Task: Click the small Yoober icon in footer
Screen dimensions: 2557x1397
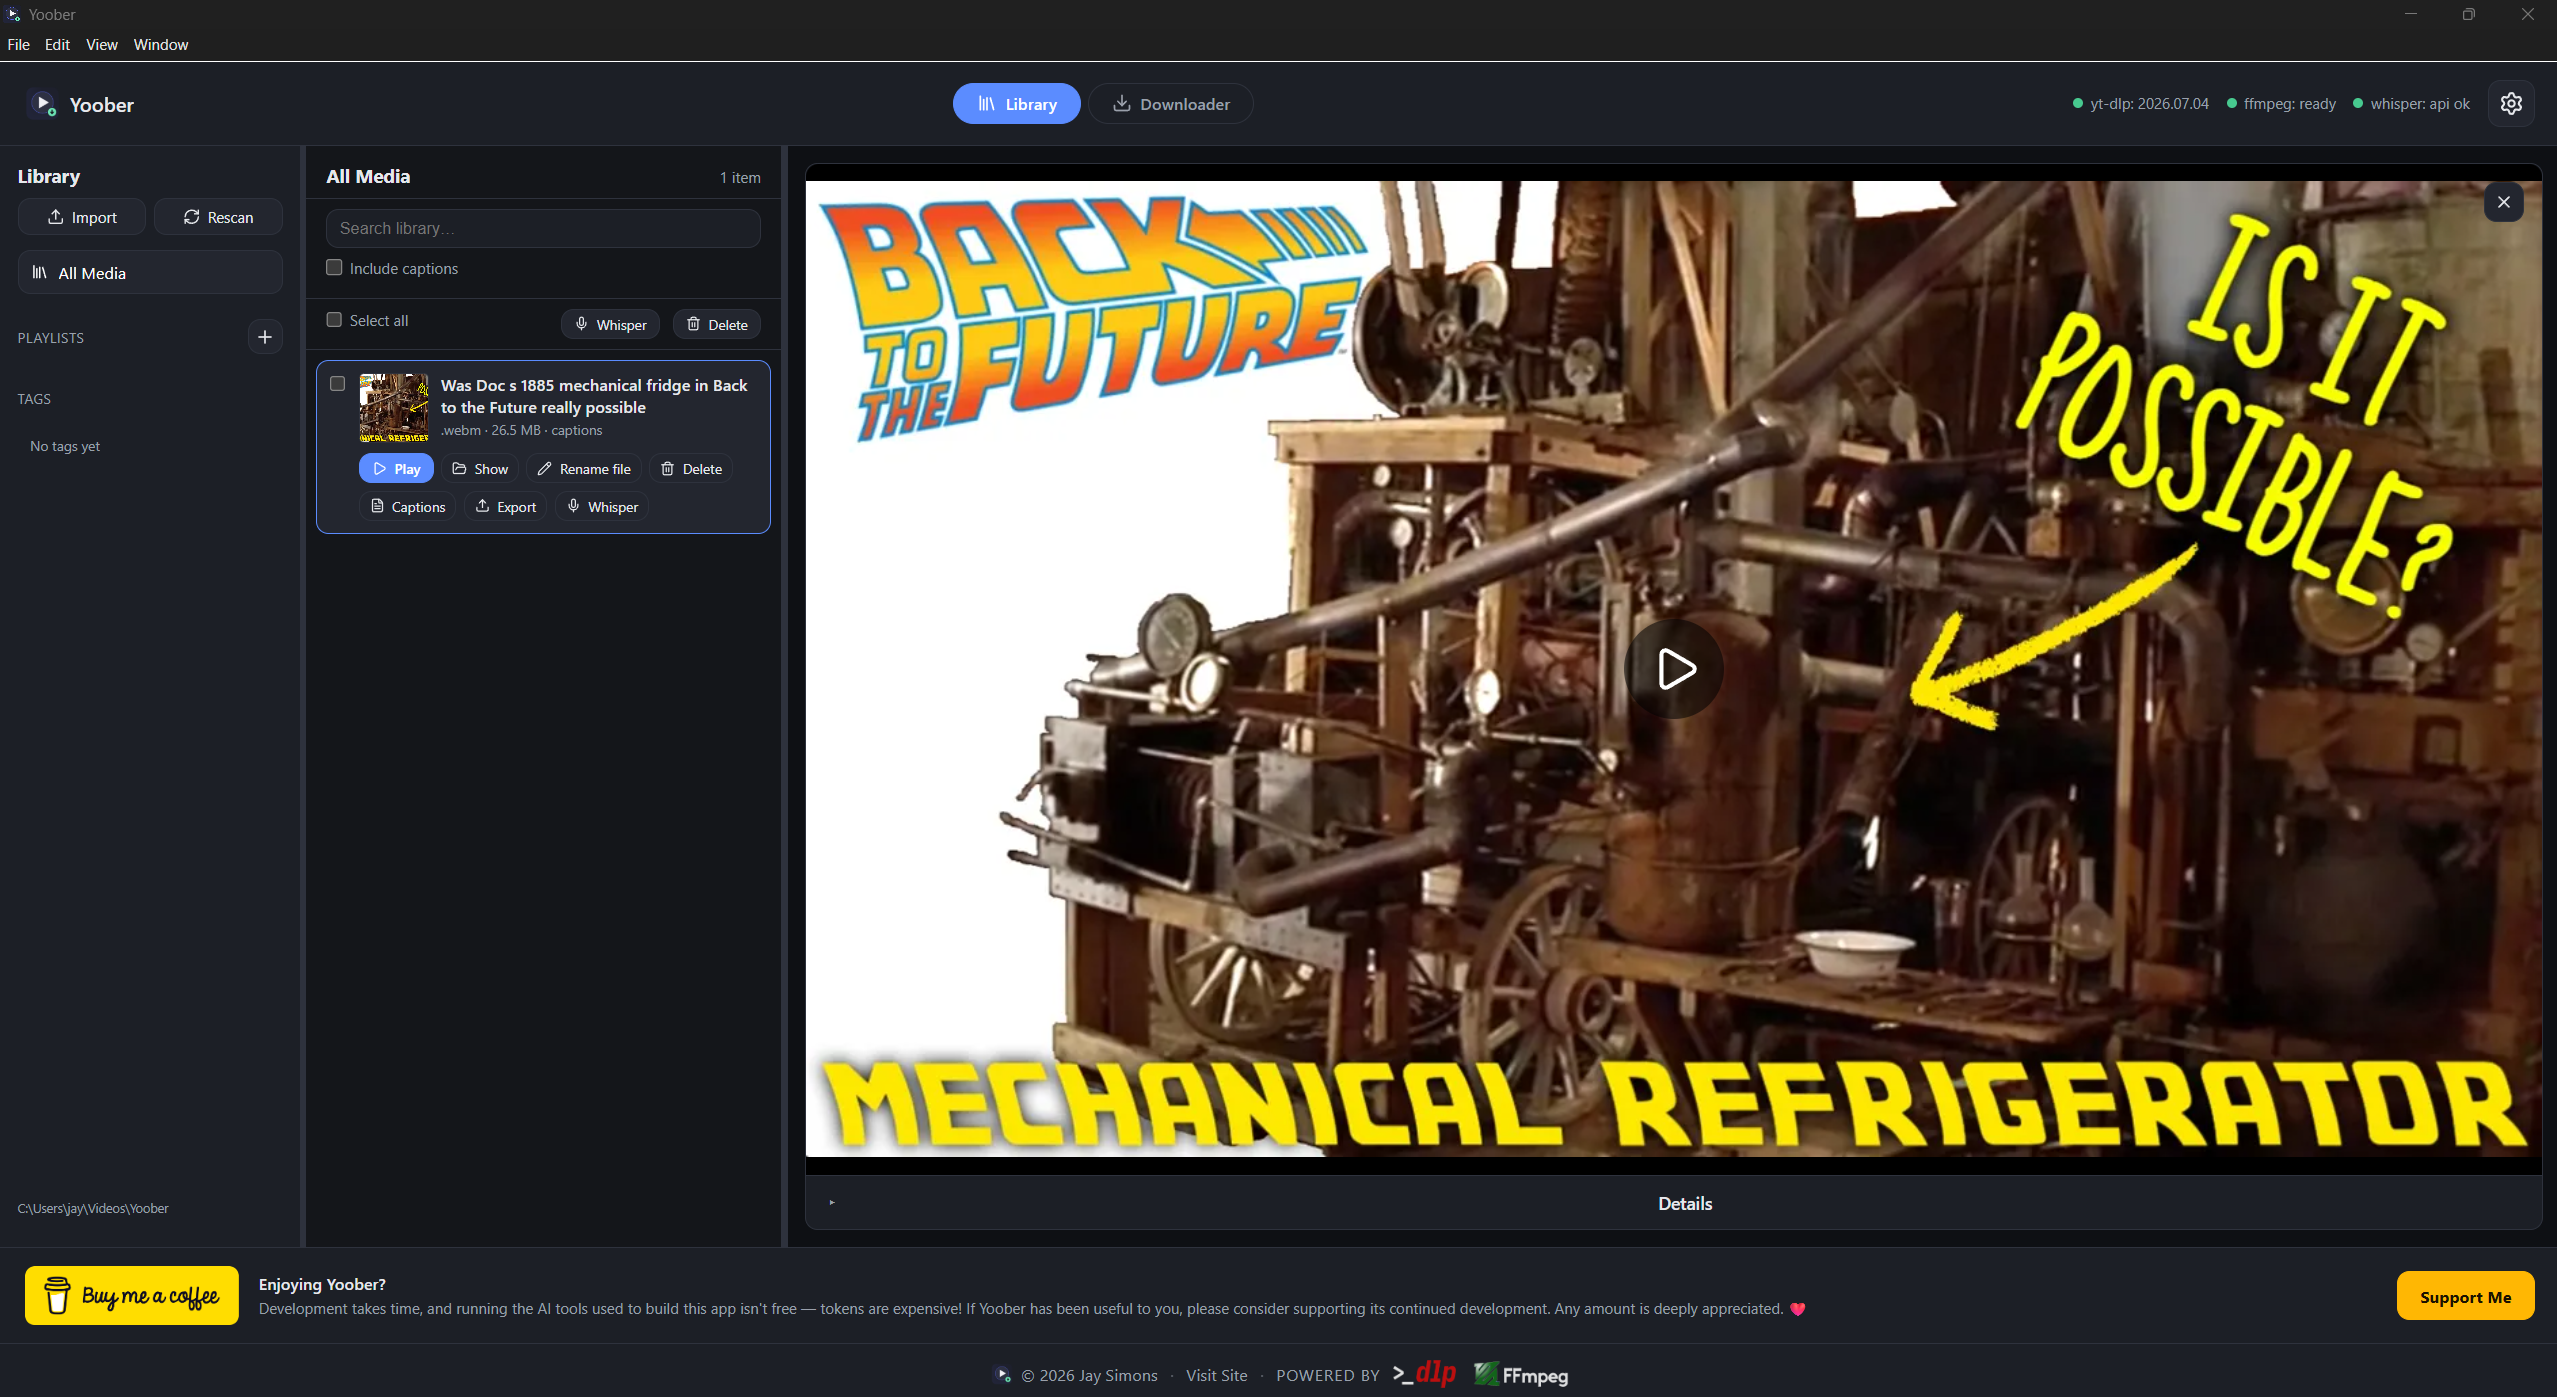Action: (1003, 1375)
